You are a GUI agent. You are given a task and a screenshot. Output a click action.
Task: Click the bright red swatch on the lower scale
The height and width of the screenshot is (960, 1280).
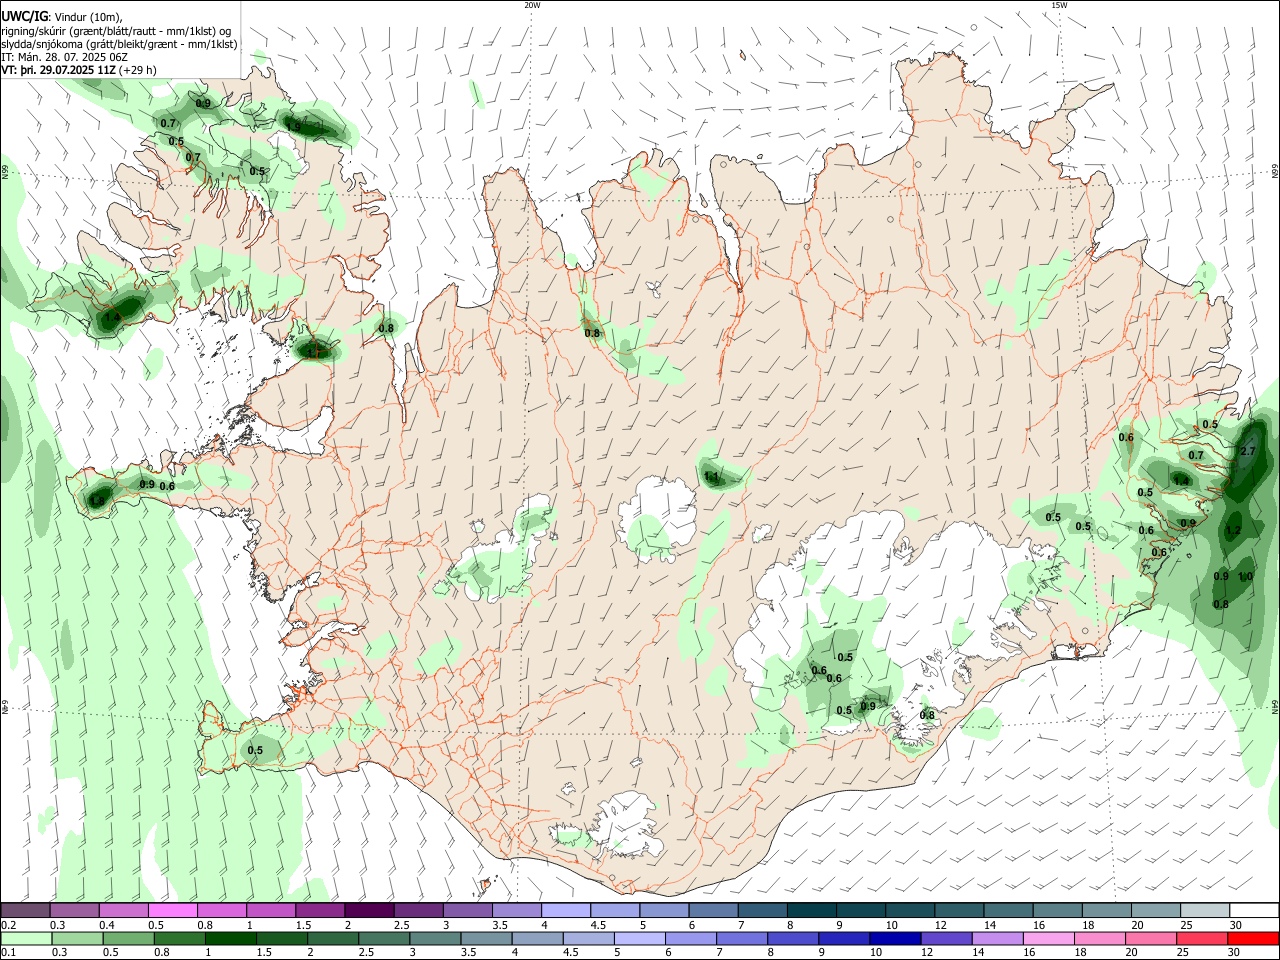point(1253,939)
